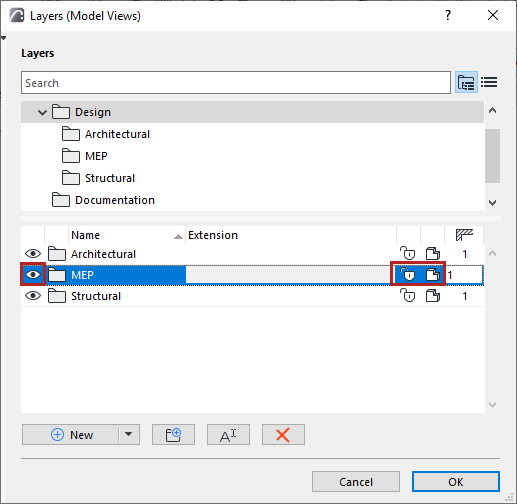Toggle the Structural folder eye icon

click(x=33, y=296)
